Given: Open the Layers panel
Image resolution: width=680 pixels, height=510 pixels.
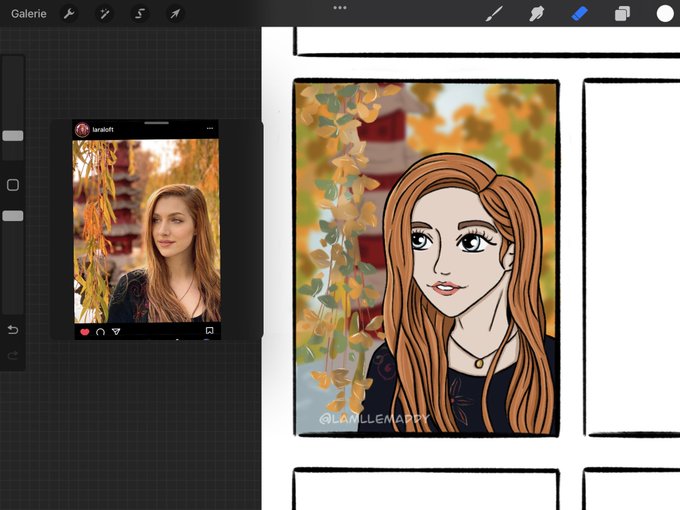Looking at the screenshot, I should coord(622,14).
